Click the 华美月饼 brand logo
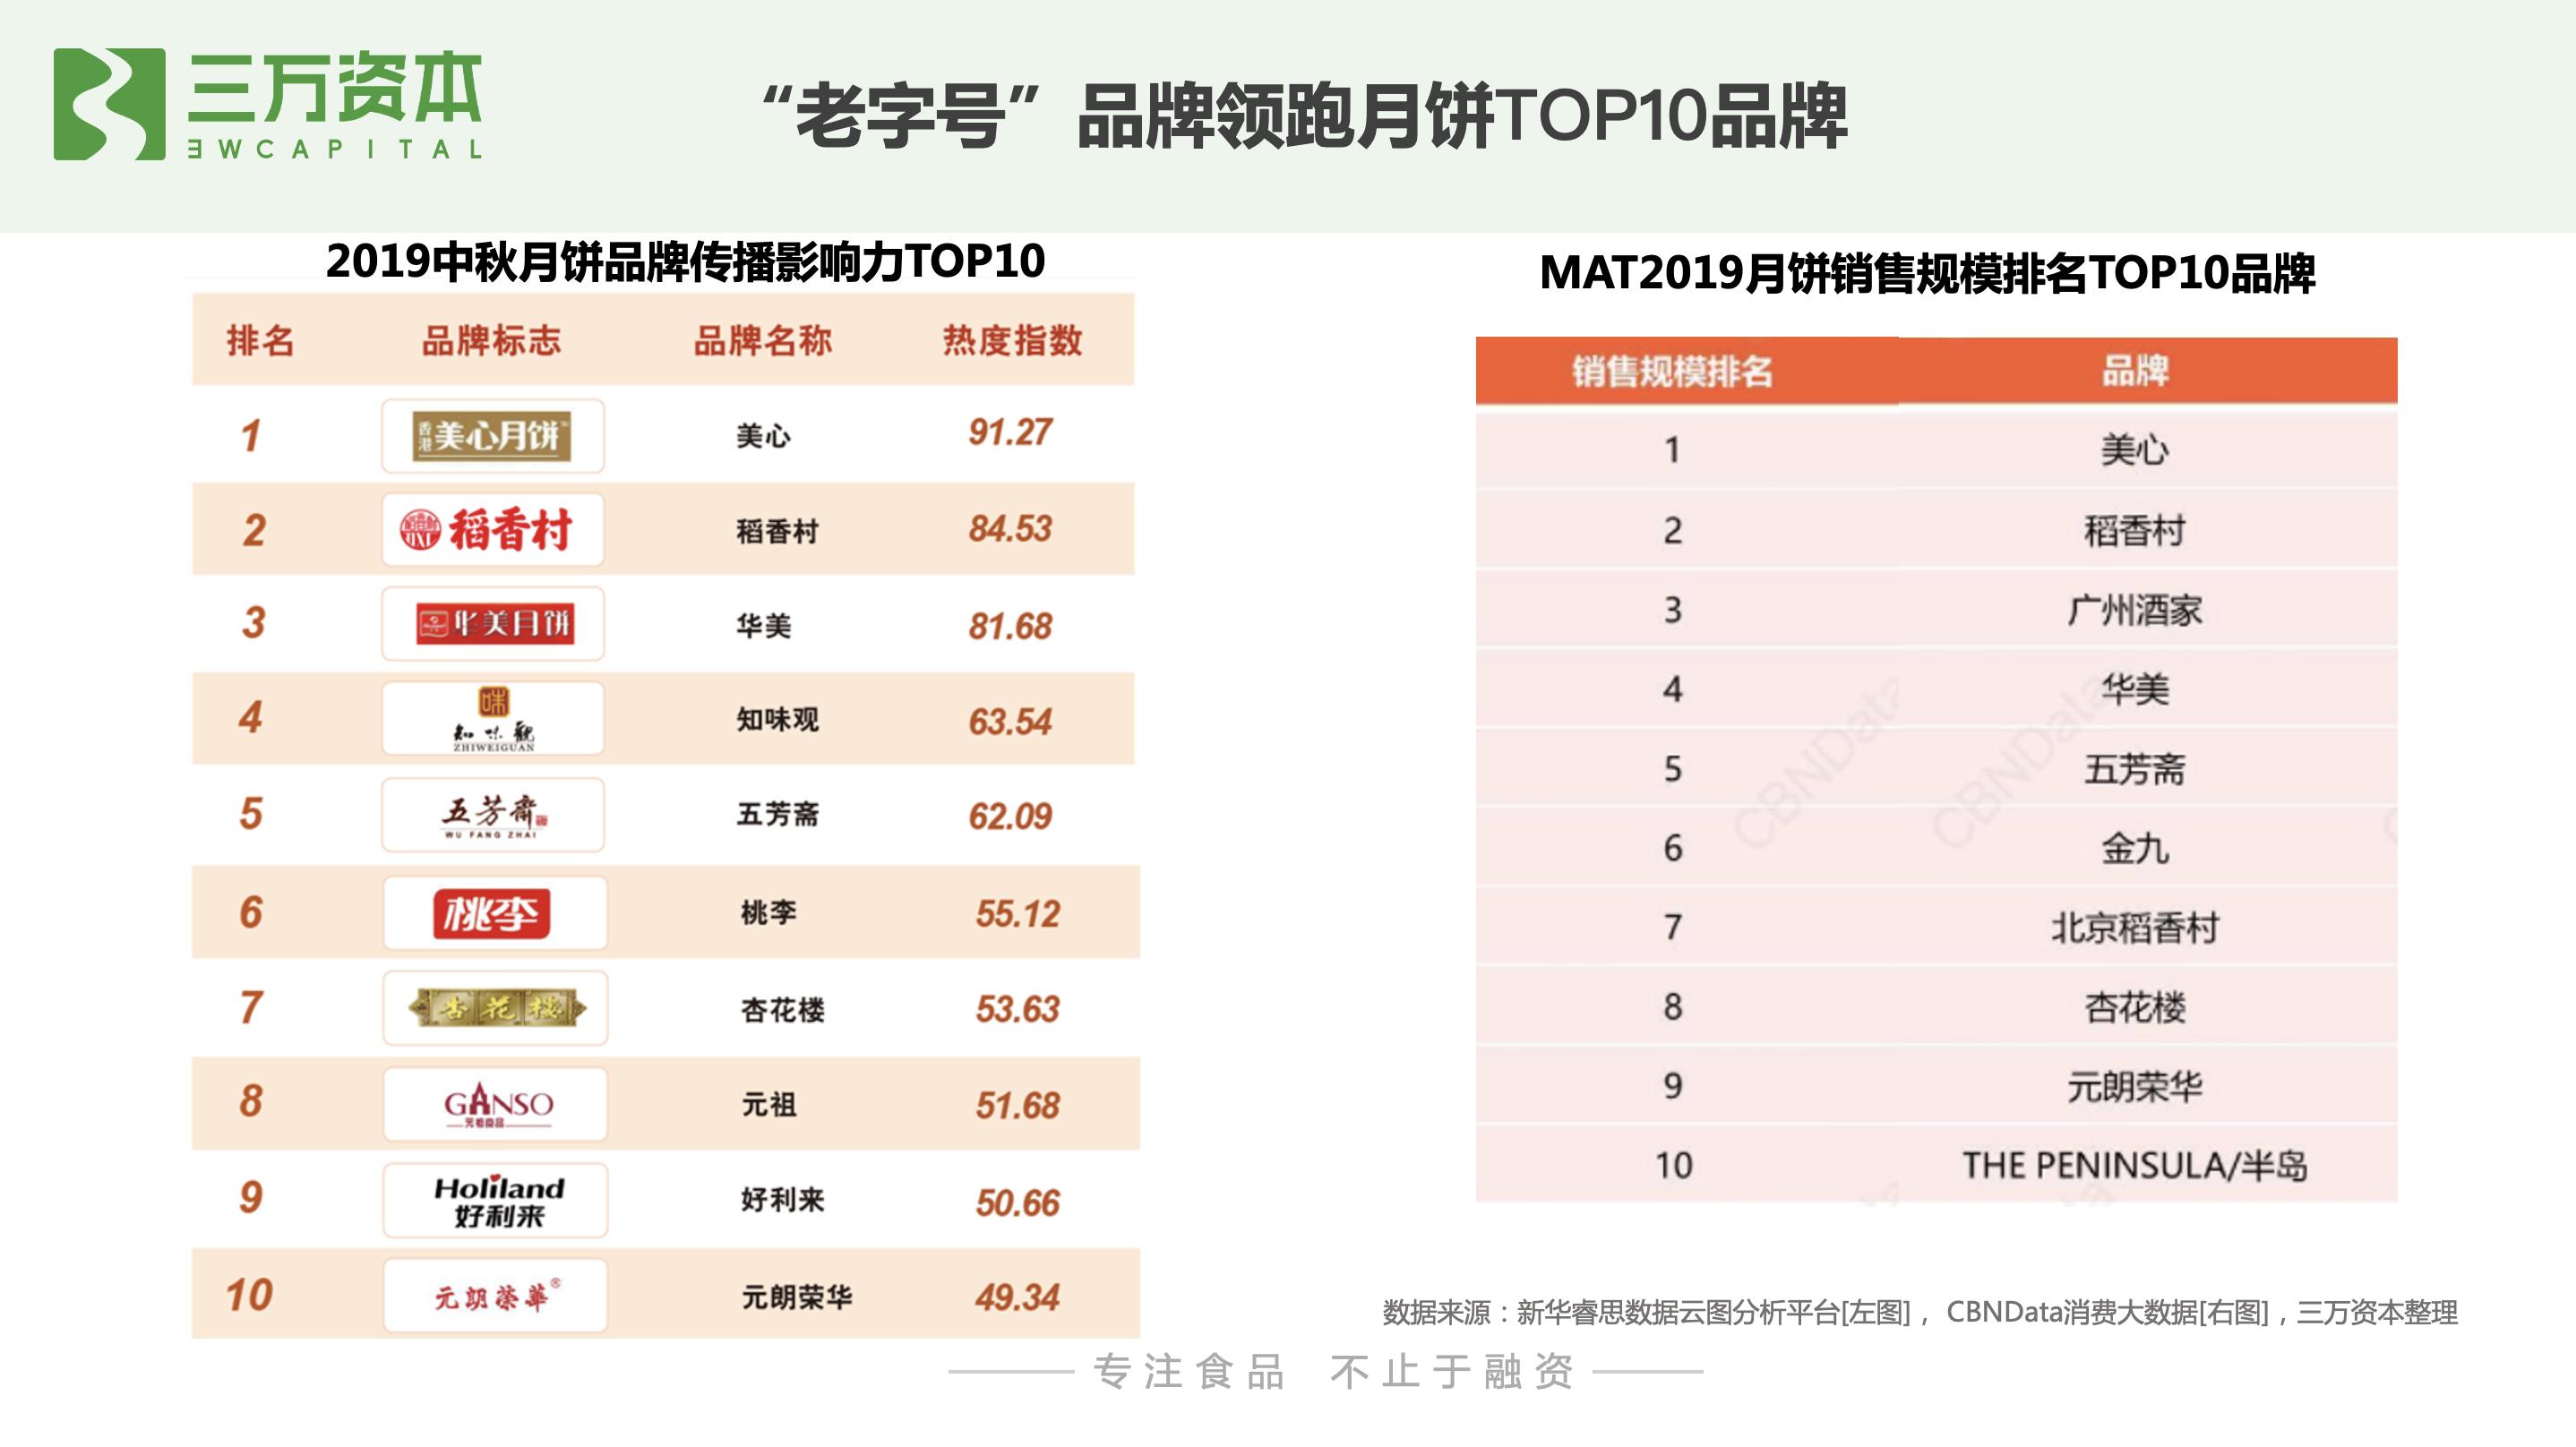The width and height of the screenshot is (2576, 1447). pos(495,624)
